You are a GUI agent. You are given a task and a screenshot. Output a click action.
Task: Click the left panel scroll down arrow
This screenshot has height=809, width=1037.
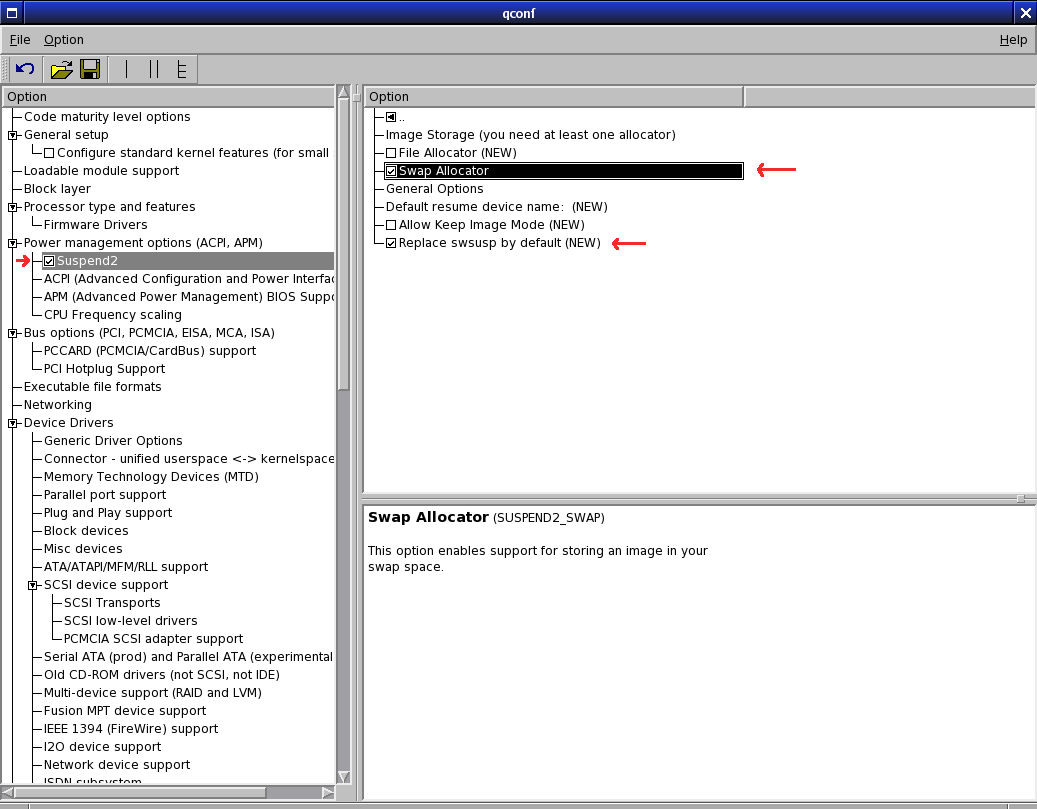[x=344, y=777]
